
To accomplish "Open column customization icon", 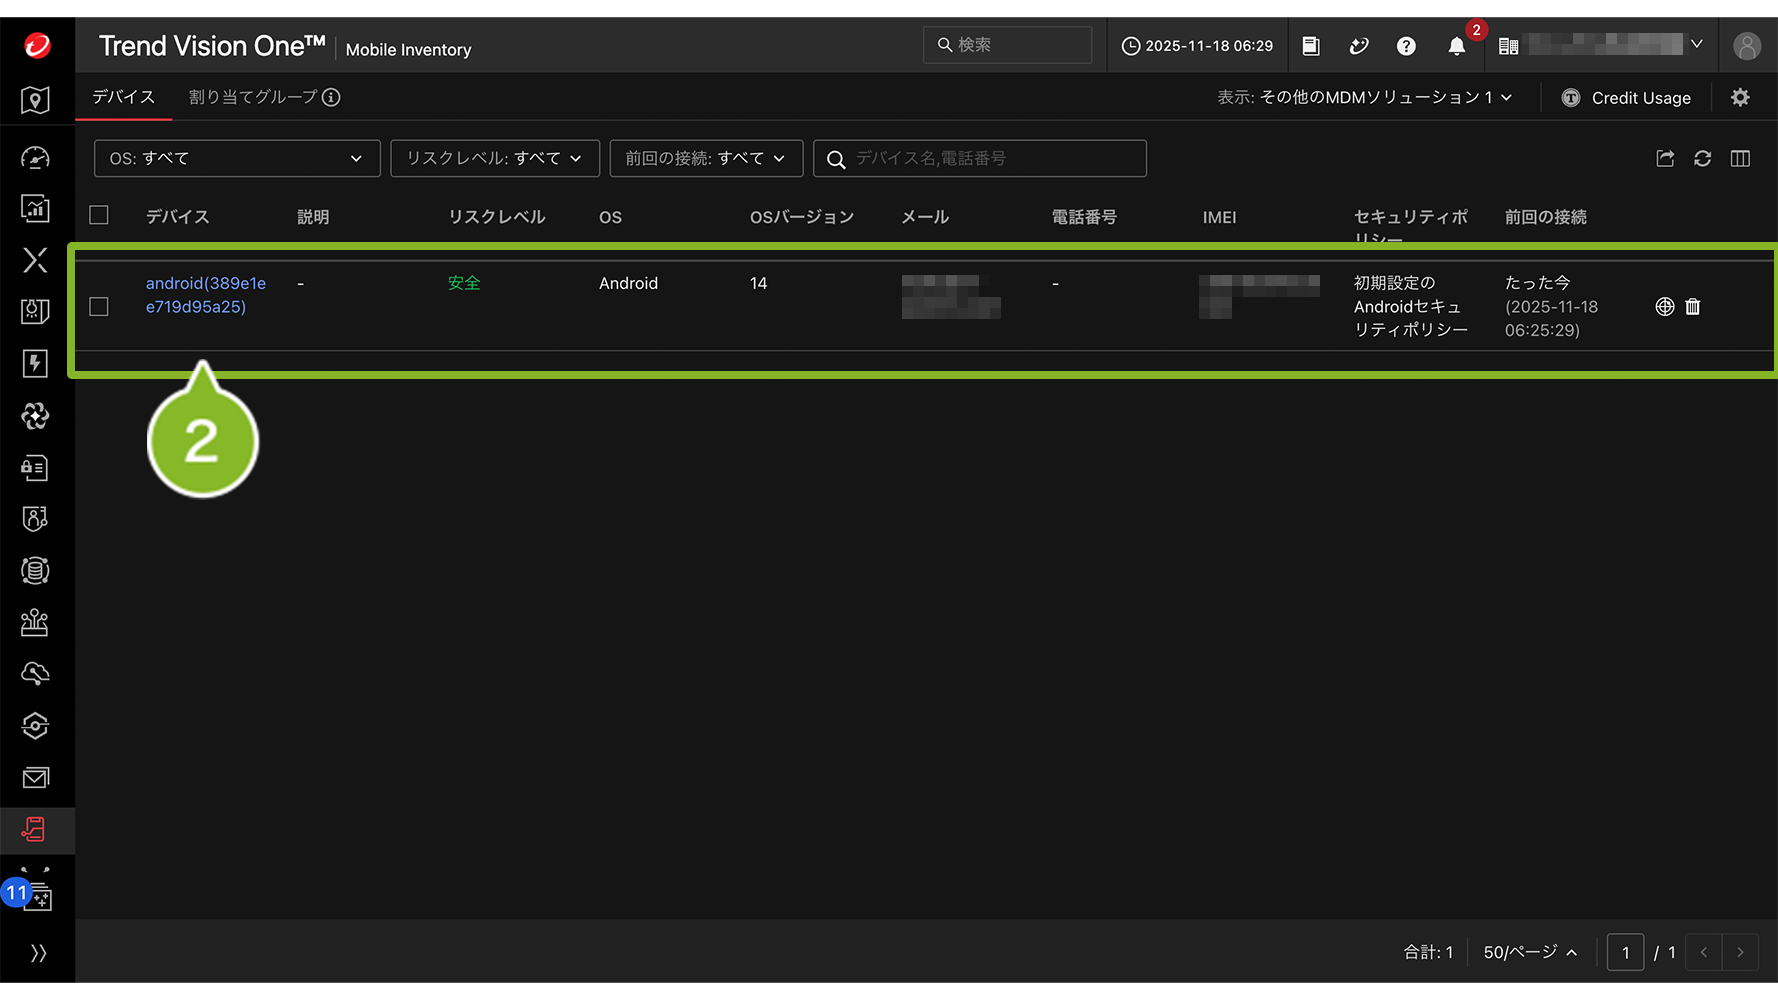I will [x=1740, y=159].
